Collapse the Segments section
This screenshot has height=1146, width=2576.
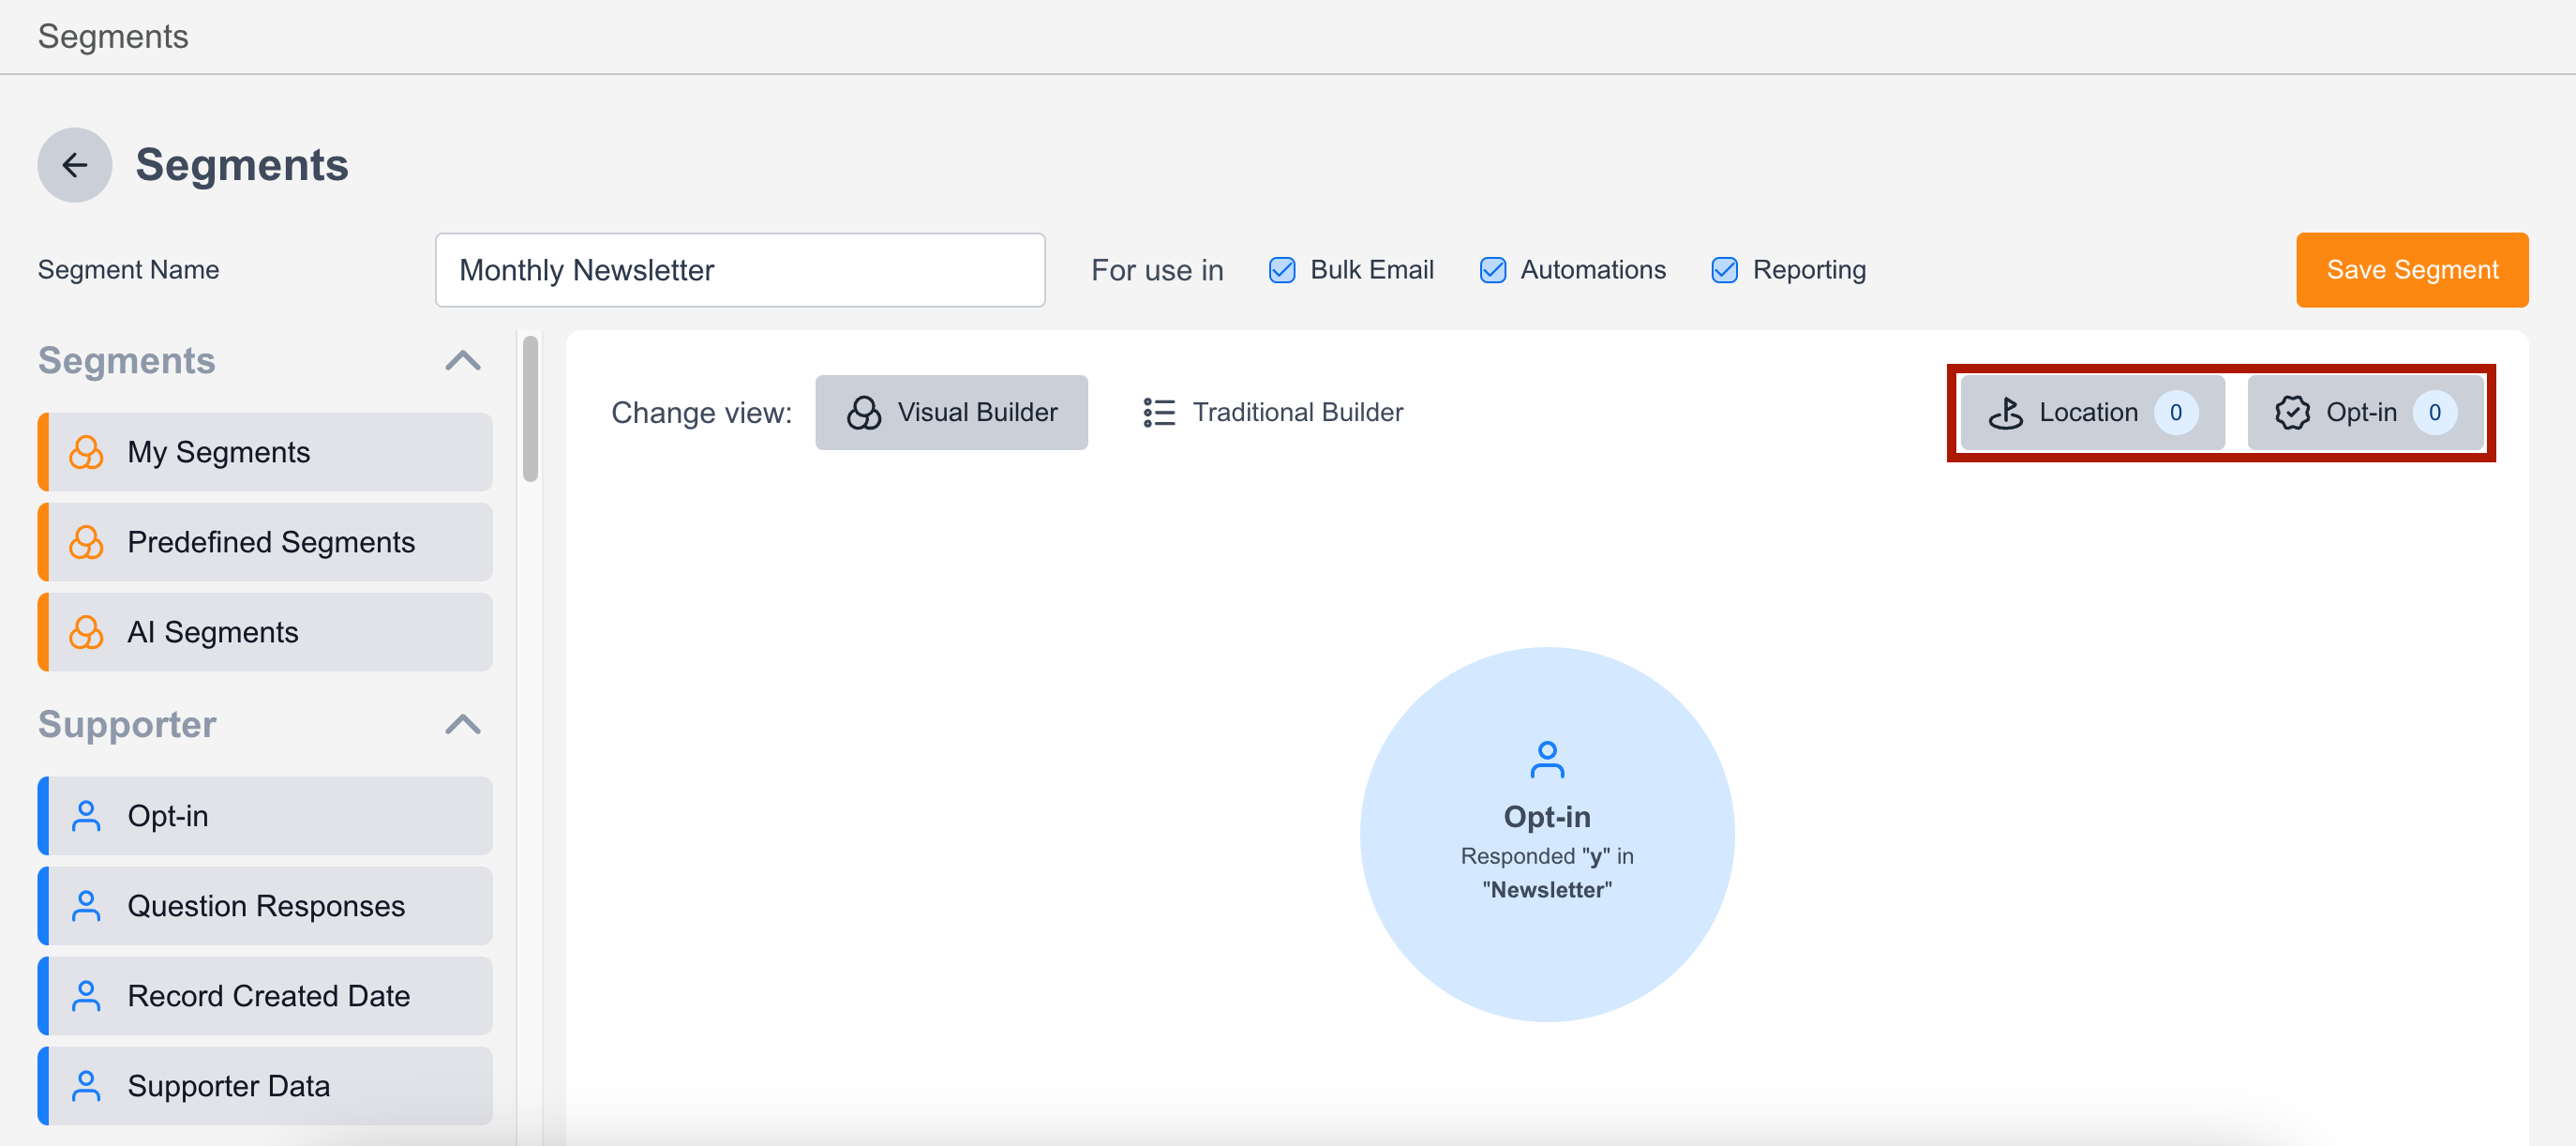(465, 360)
